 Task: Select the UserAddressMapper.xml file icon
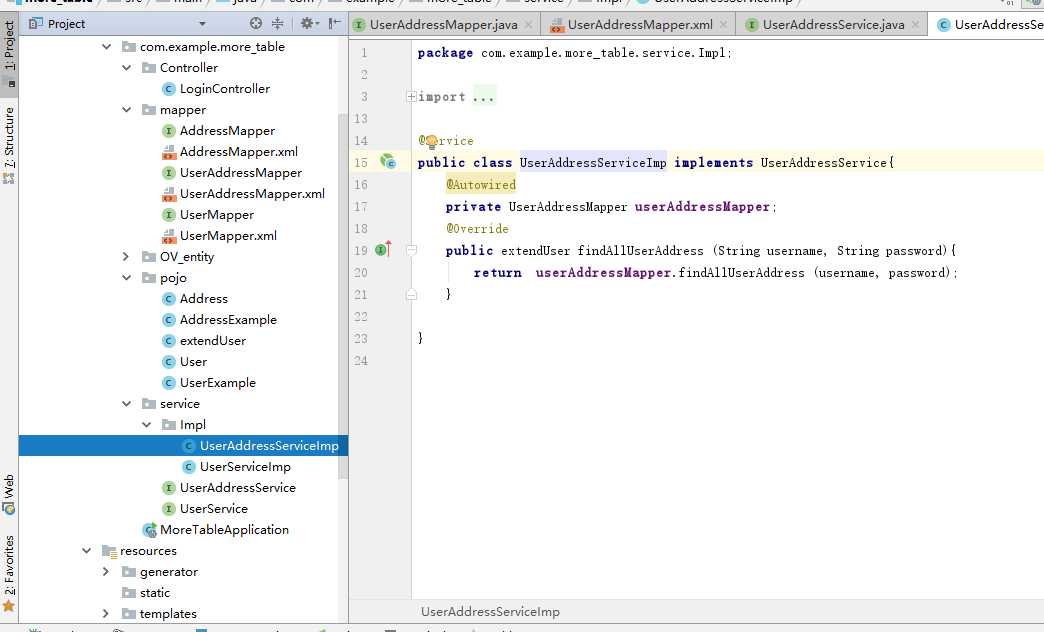(169, 194)
